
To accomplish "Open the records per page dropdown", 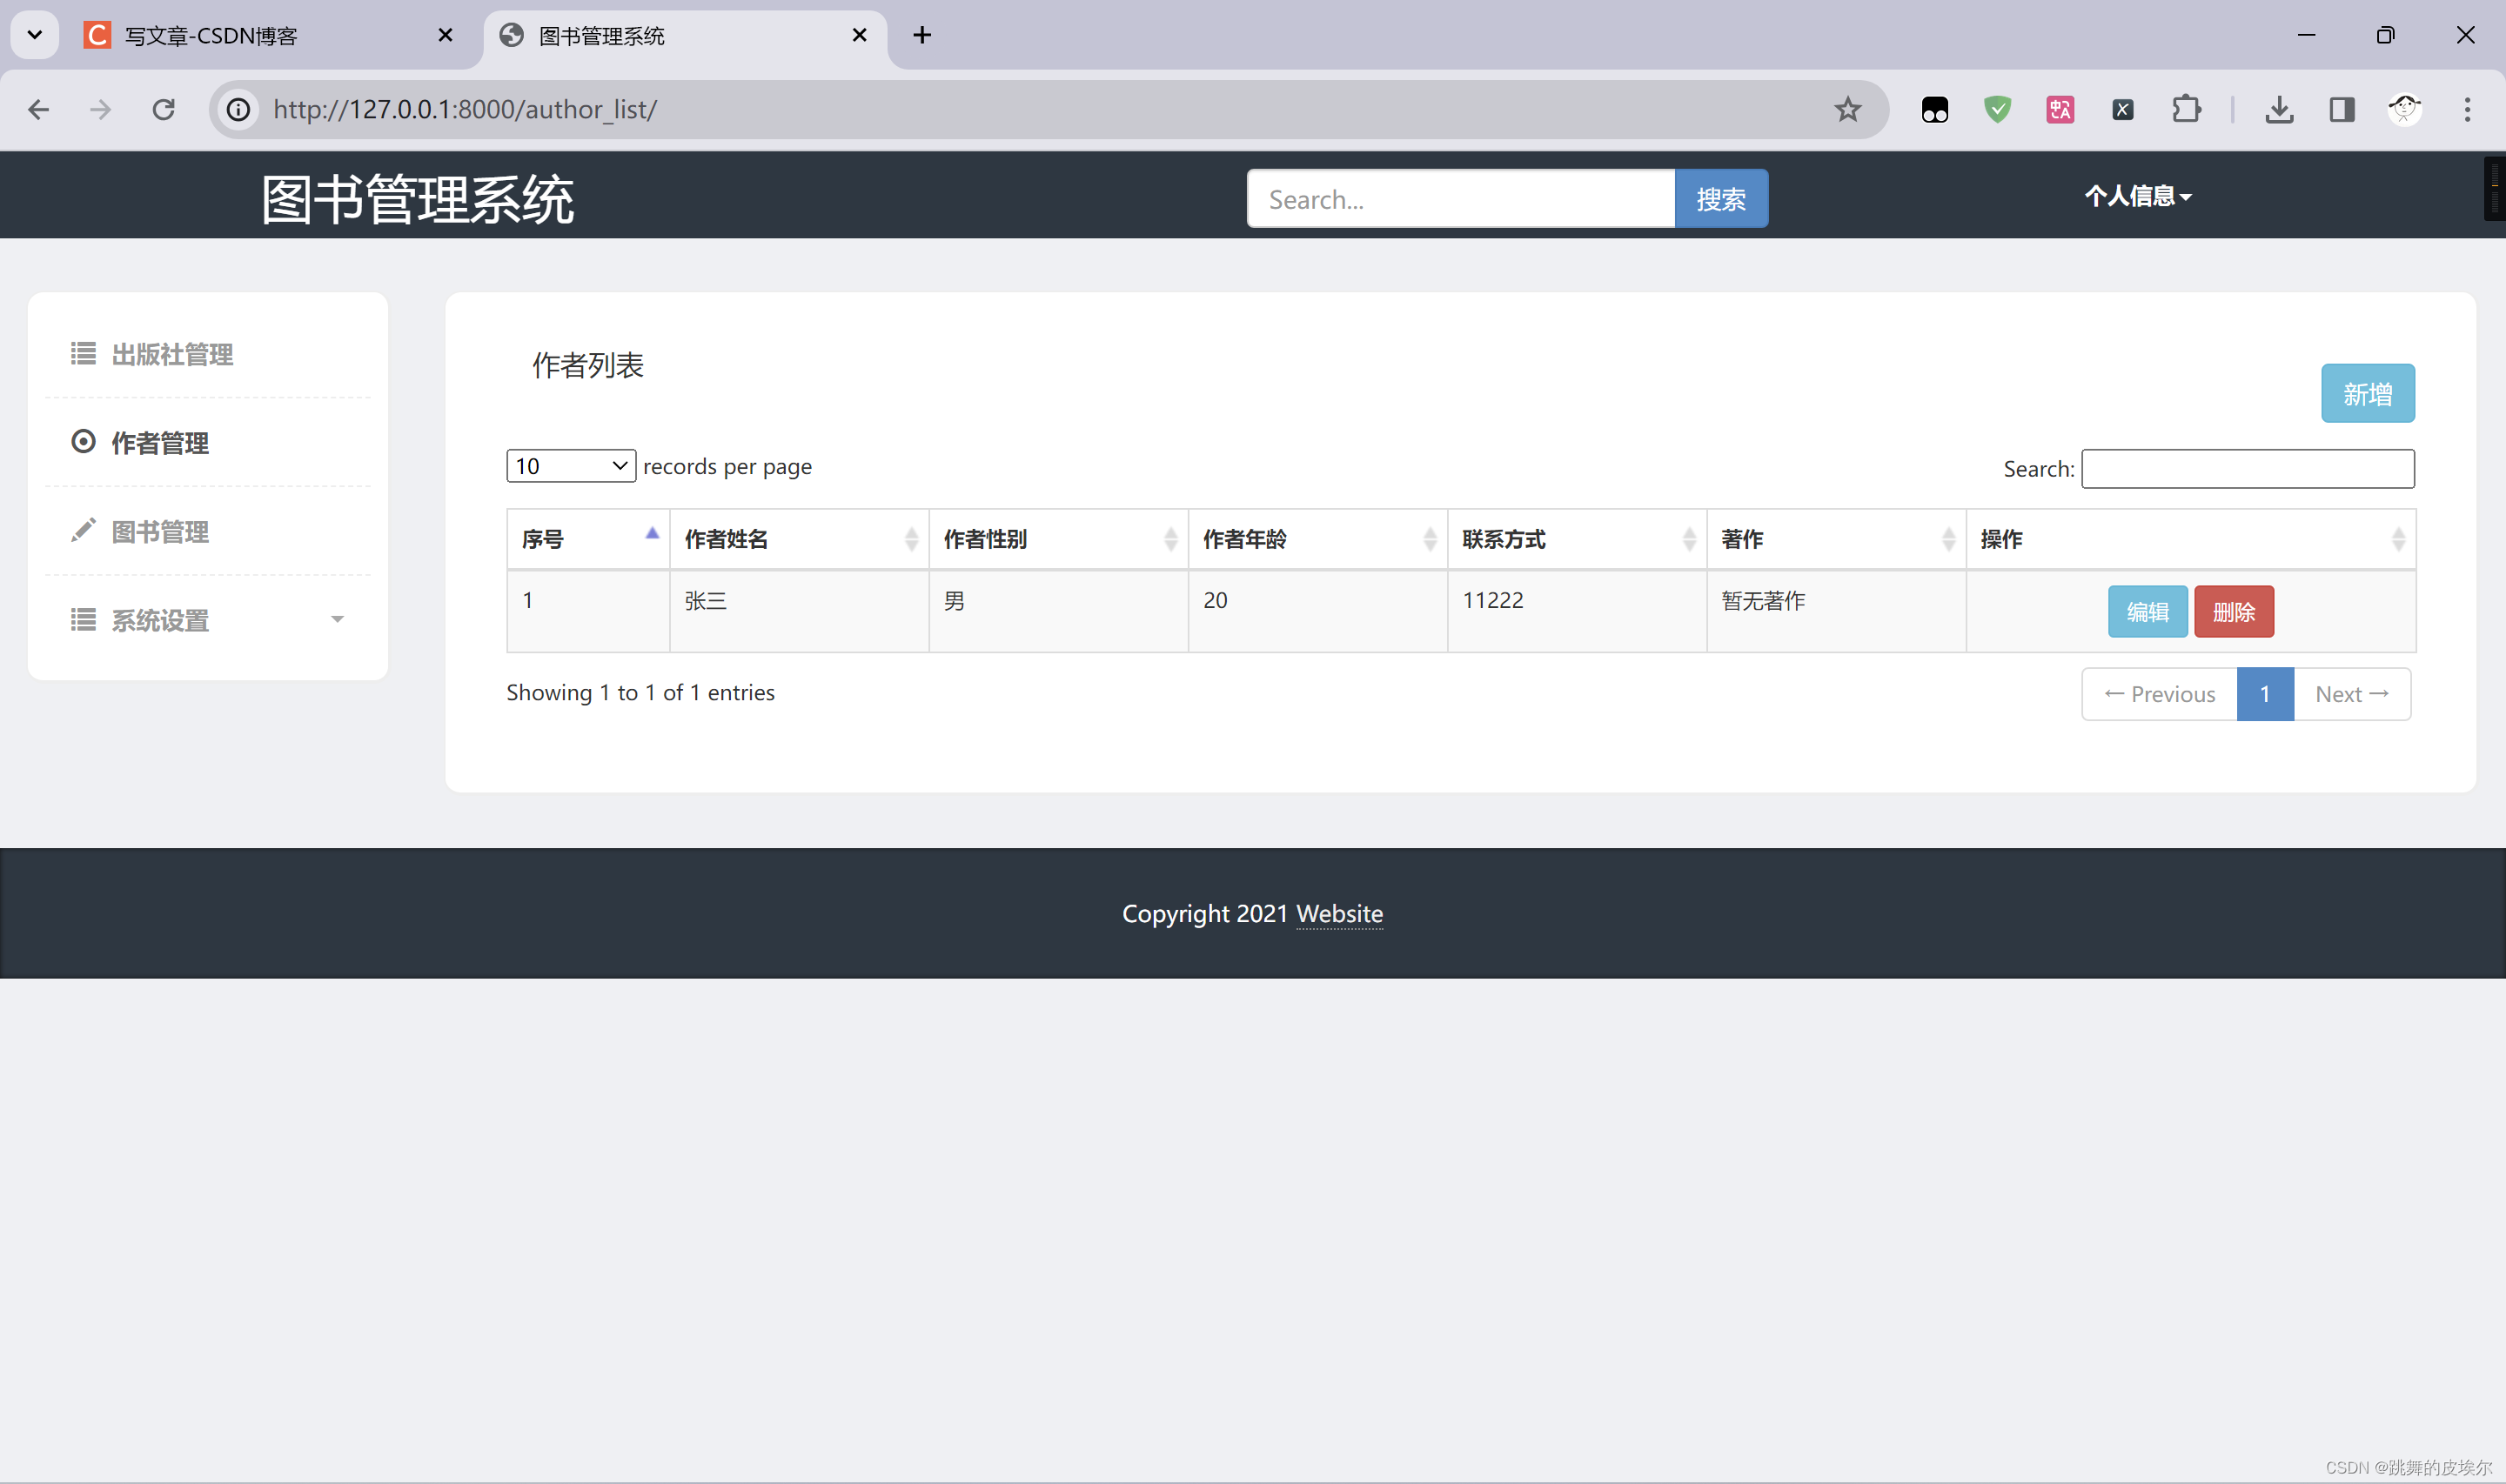I will tap(571, 466).
